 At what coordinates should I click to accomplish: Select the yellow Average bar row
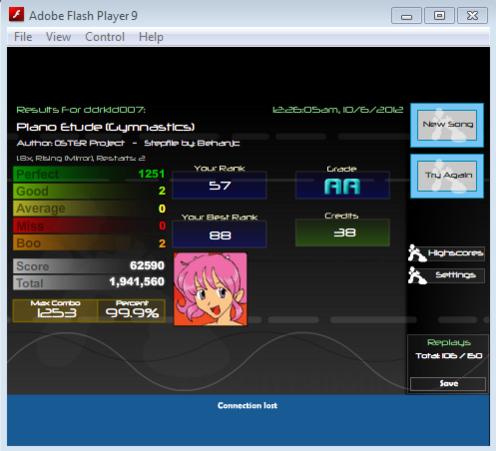coord(89,208)
